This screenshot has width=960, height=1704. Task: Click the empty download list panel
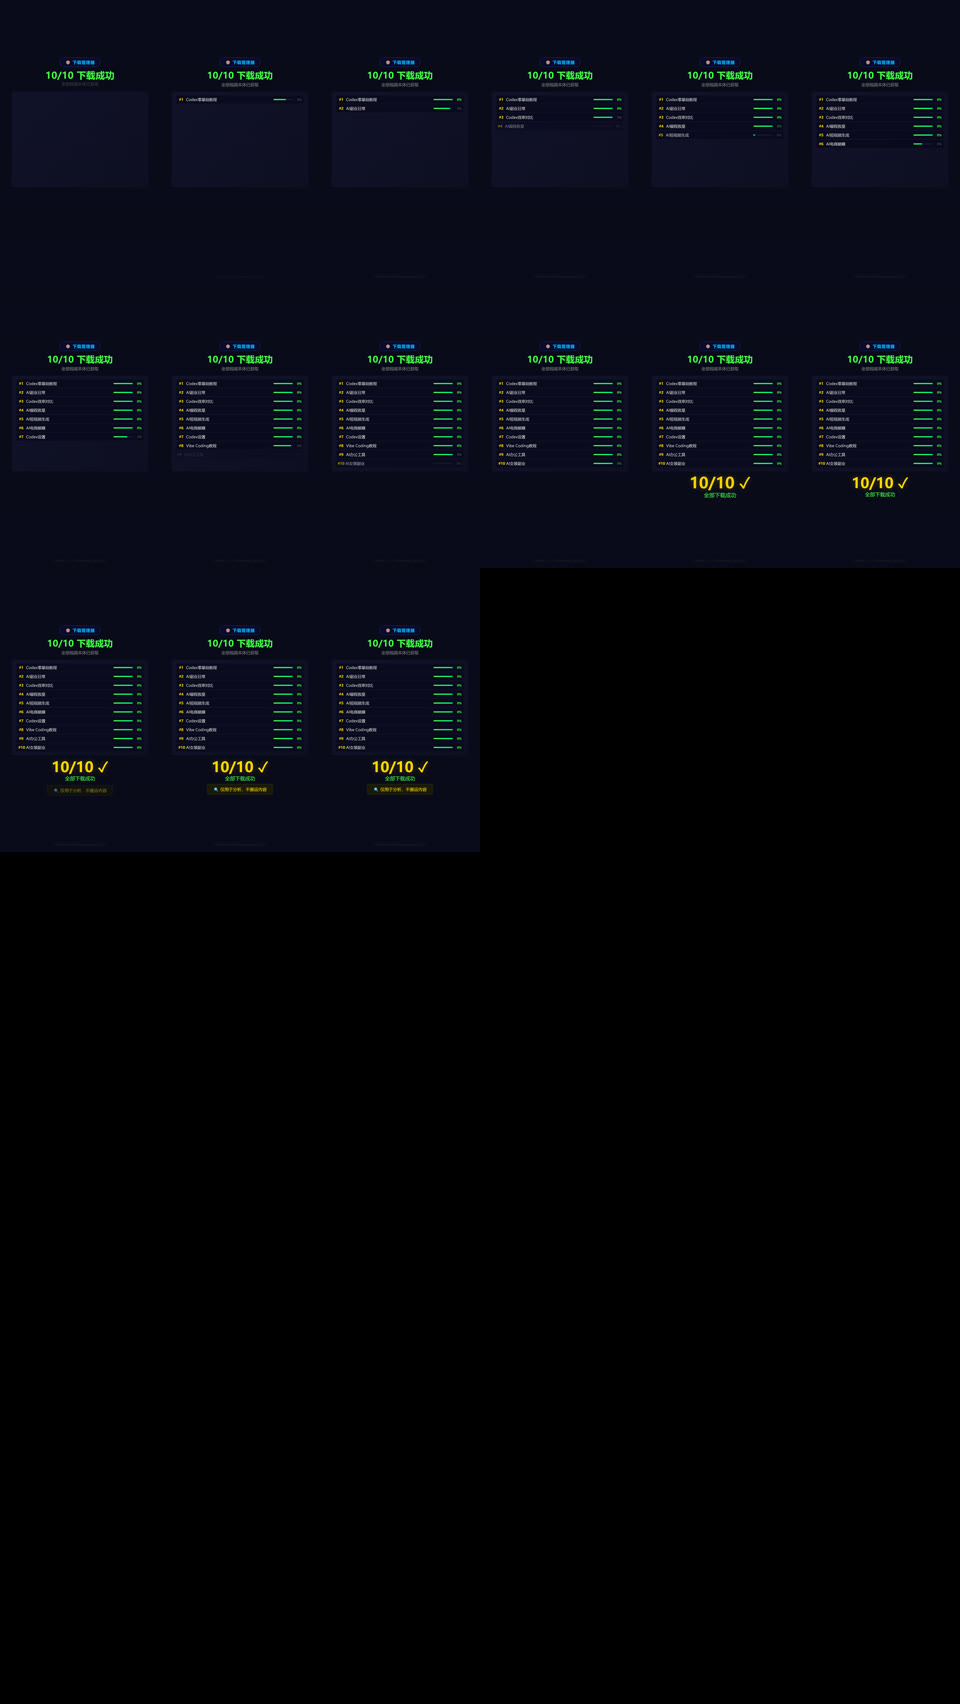point(80,139)
